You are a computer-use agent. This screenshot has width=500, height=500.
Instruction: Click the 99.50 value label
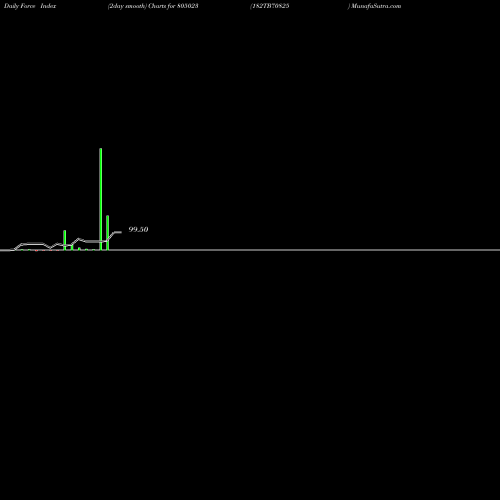[138, 229]
